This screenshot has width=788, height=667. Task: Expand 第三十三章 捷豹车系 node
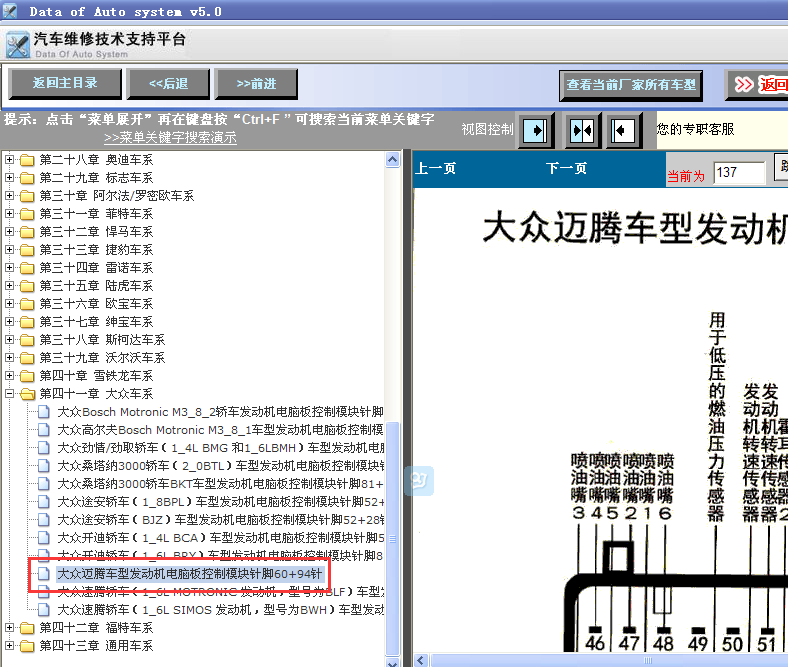(9, 249)
